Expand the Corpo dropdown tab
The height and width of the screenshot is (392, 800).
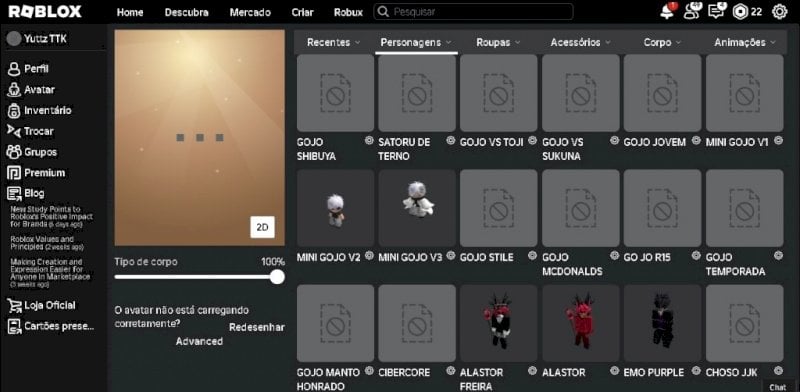point(662,42)
